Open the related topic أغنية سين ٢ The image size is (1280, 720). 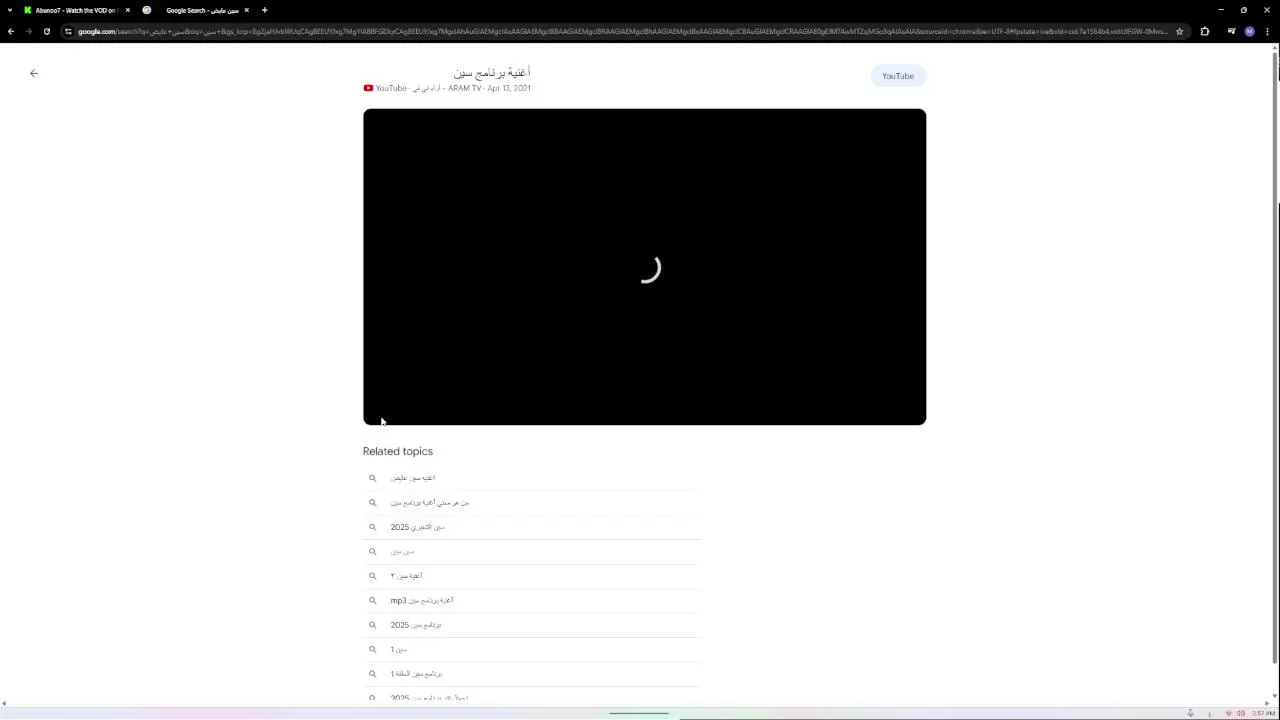point(532,576)
